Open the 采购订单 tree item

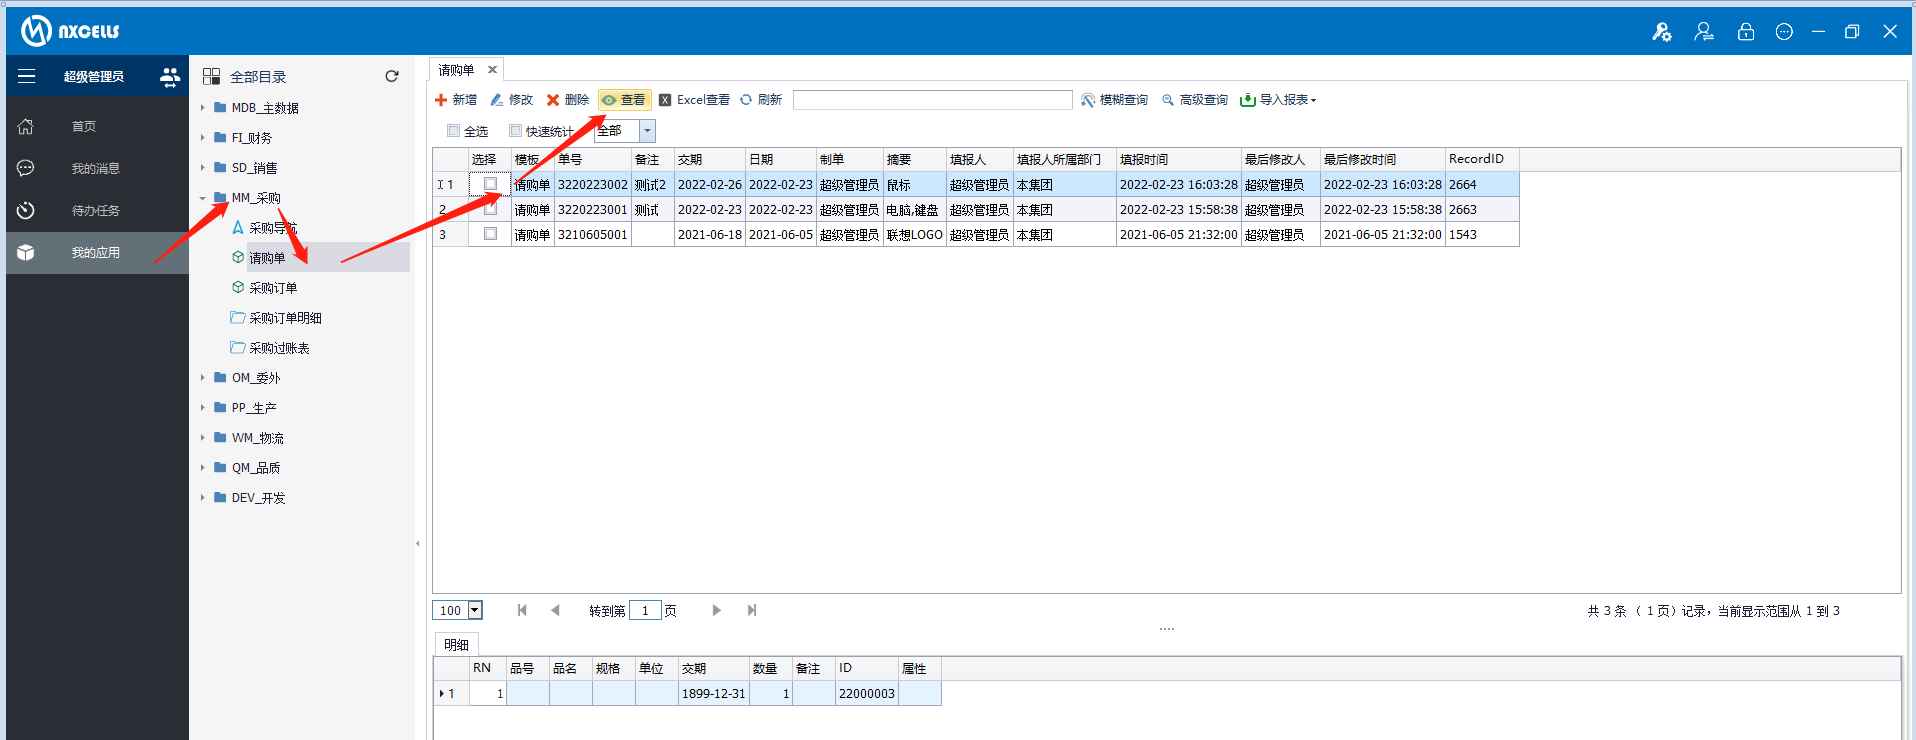click(273, 288)
